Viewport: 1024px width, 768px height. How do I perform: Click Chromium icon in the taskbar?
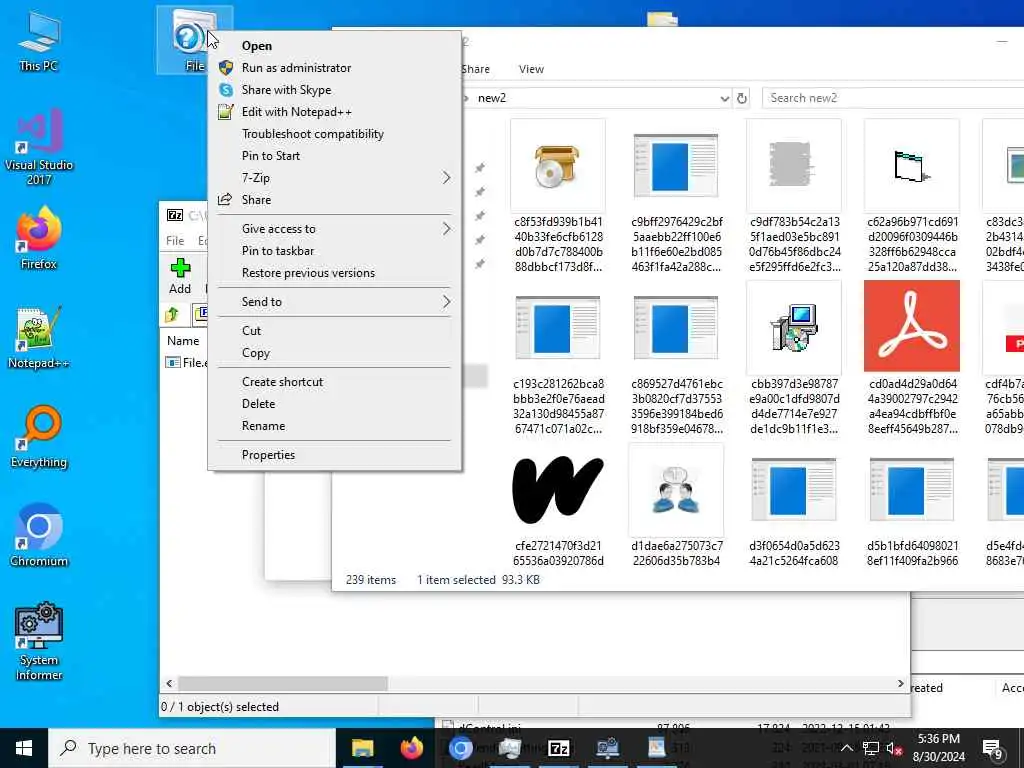click(460, 748)
